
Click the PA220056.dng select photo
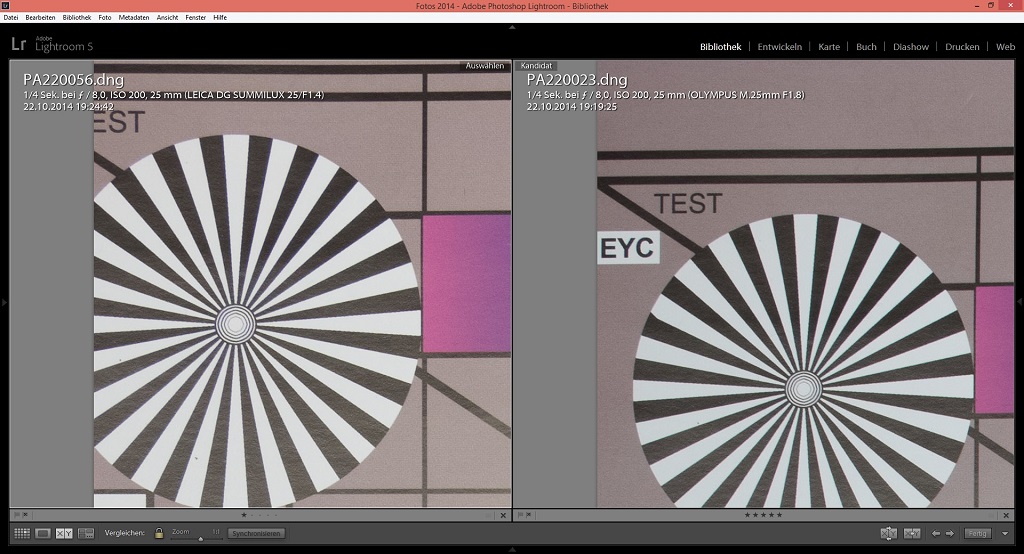point(302,284)
